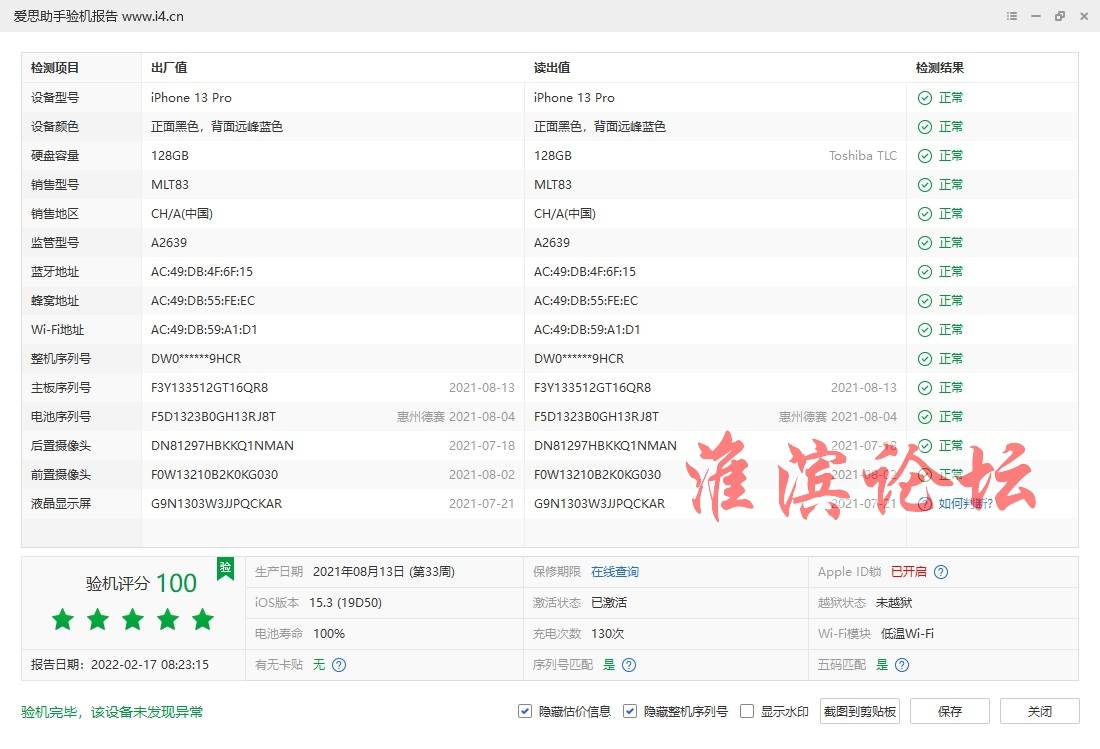
Task: Click the check icon in 设备型号 row
Action: (925, 97)
